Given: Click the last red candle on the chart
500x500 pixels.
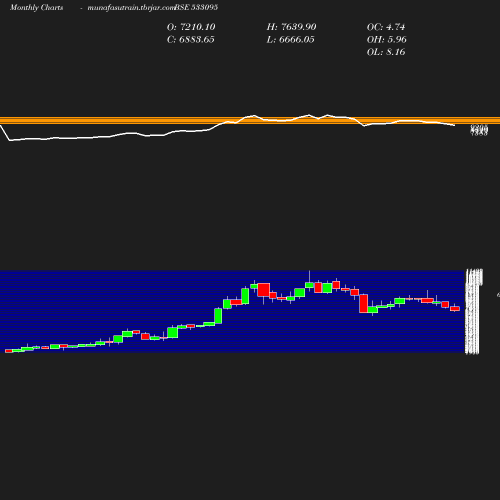Looking at the screenshot, I should pos(455,308).
